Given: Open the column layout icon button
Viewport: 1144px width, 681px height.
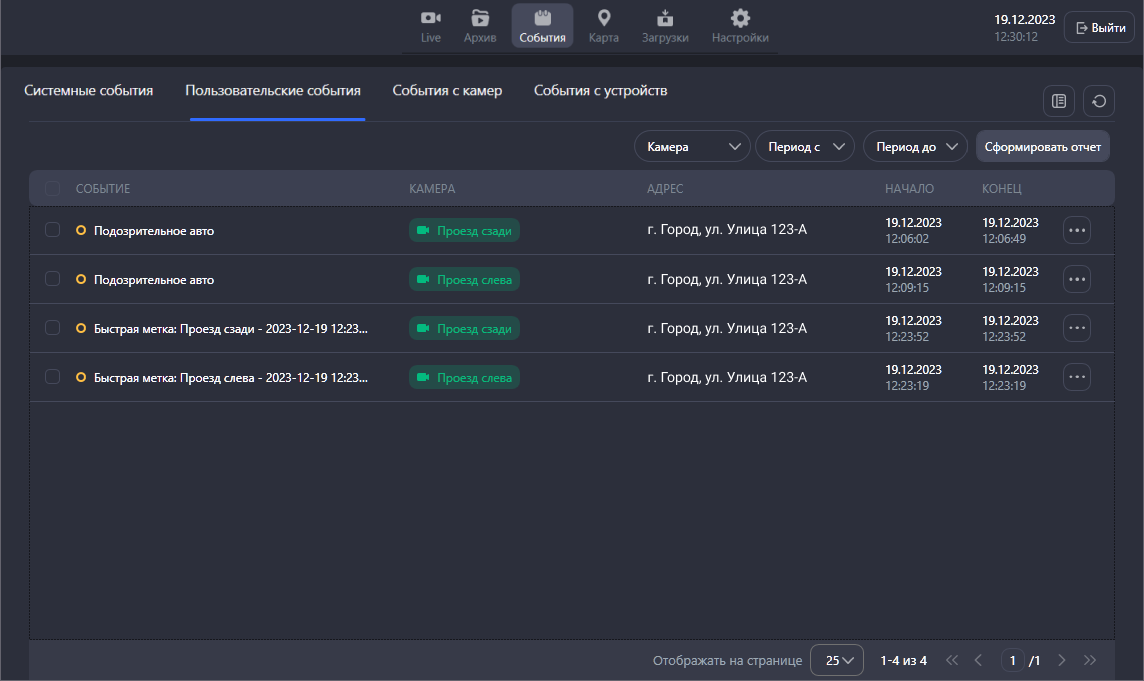Looking at the screenshot, I should [1058, 101].
